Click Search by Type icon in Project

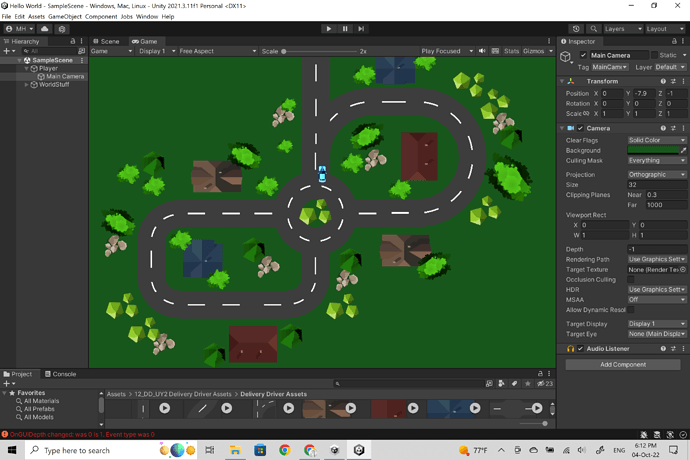point(501,383)
